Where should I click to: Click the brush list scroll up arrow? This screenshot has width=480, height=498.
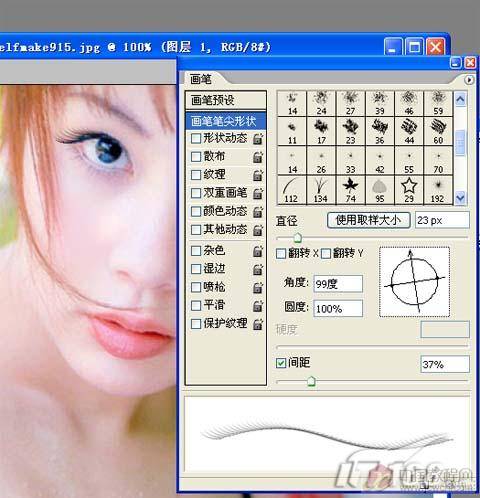tap(461, 99)
